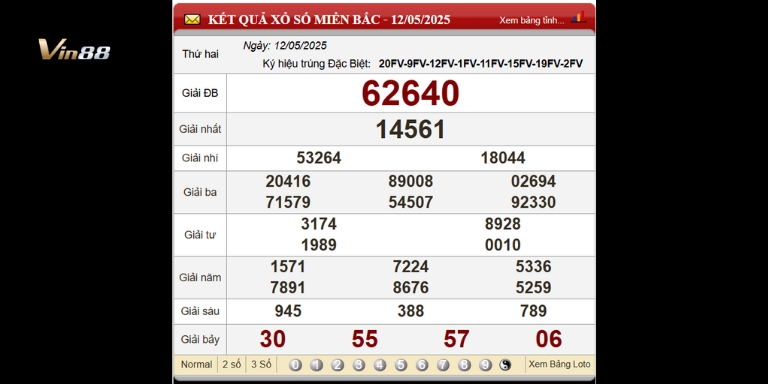
Task: Click fifth prize number 5259
Action: [x=533, y=288]
